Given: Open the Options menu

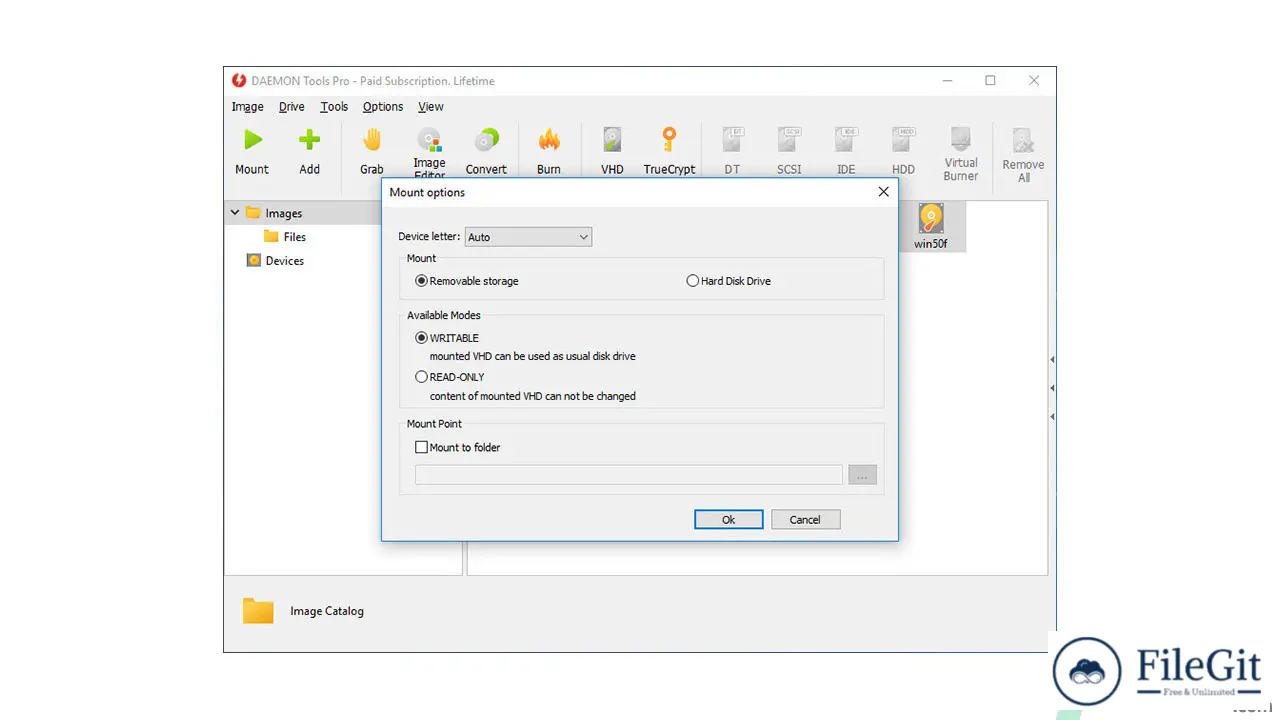Looking at the screenshot, I should coord(383,107).
